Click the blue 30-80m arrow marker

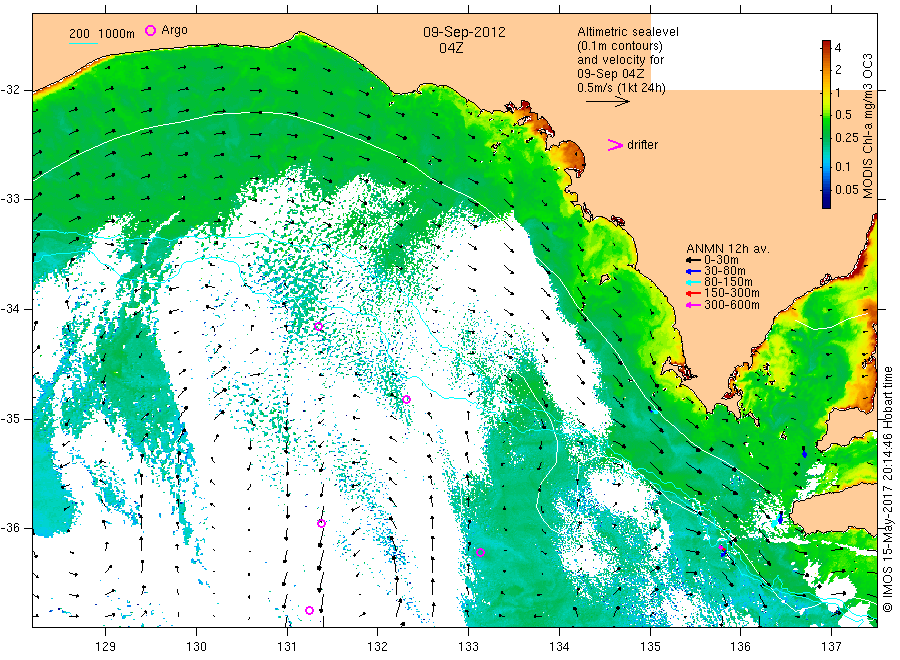point(693,271)
